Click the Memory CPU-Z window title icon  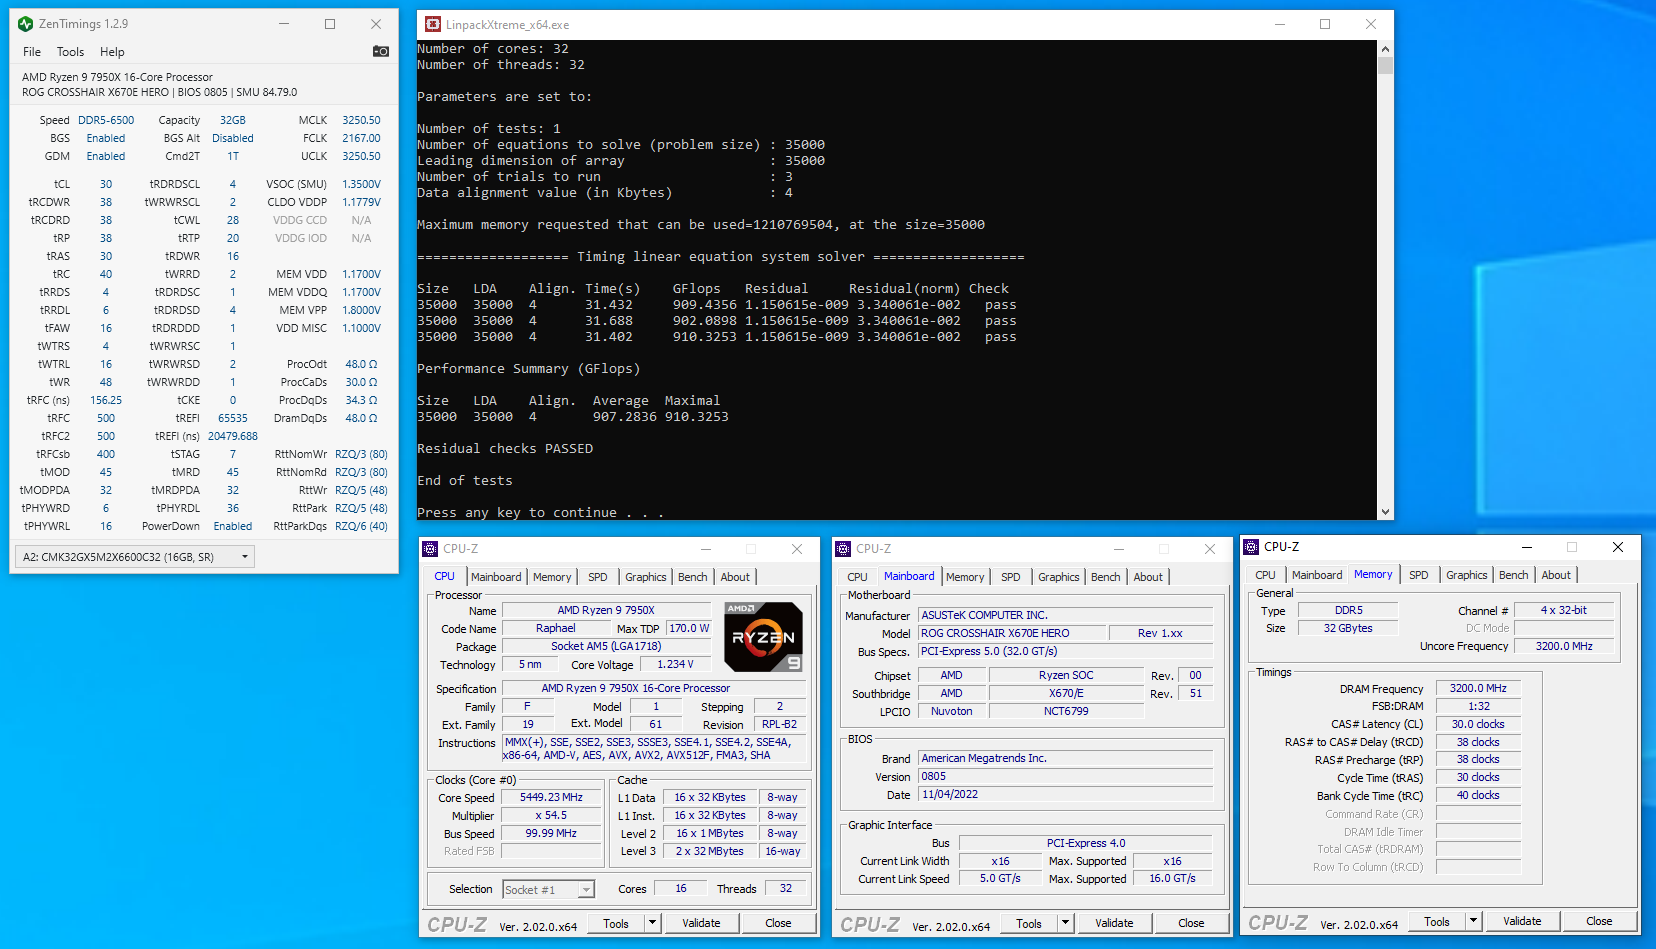coord(1251,547)
